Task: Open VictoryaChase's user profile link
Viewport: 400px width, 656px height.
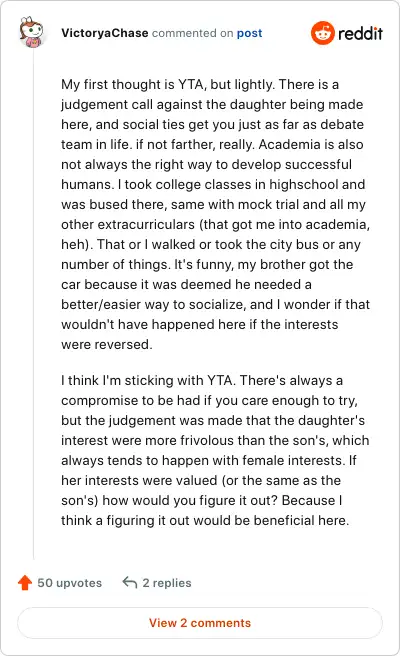Action: [x=105, y=33]
